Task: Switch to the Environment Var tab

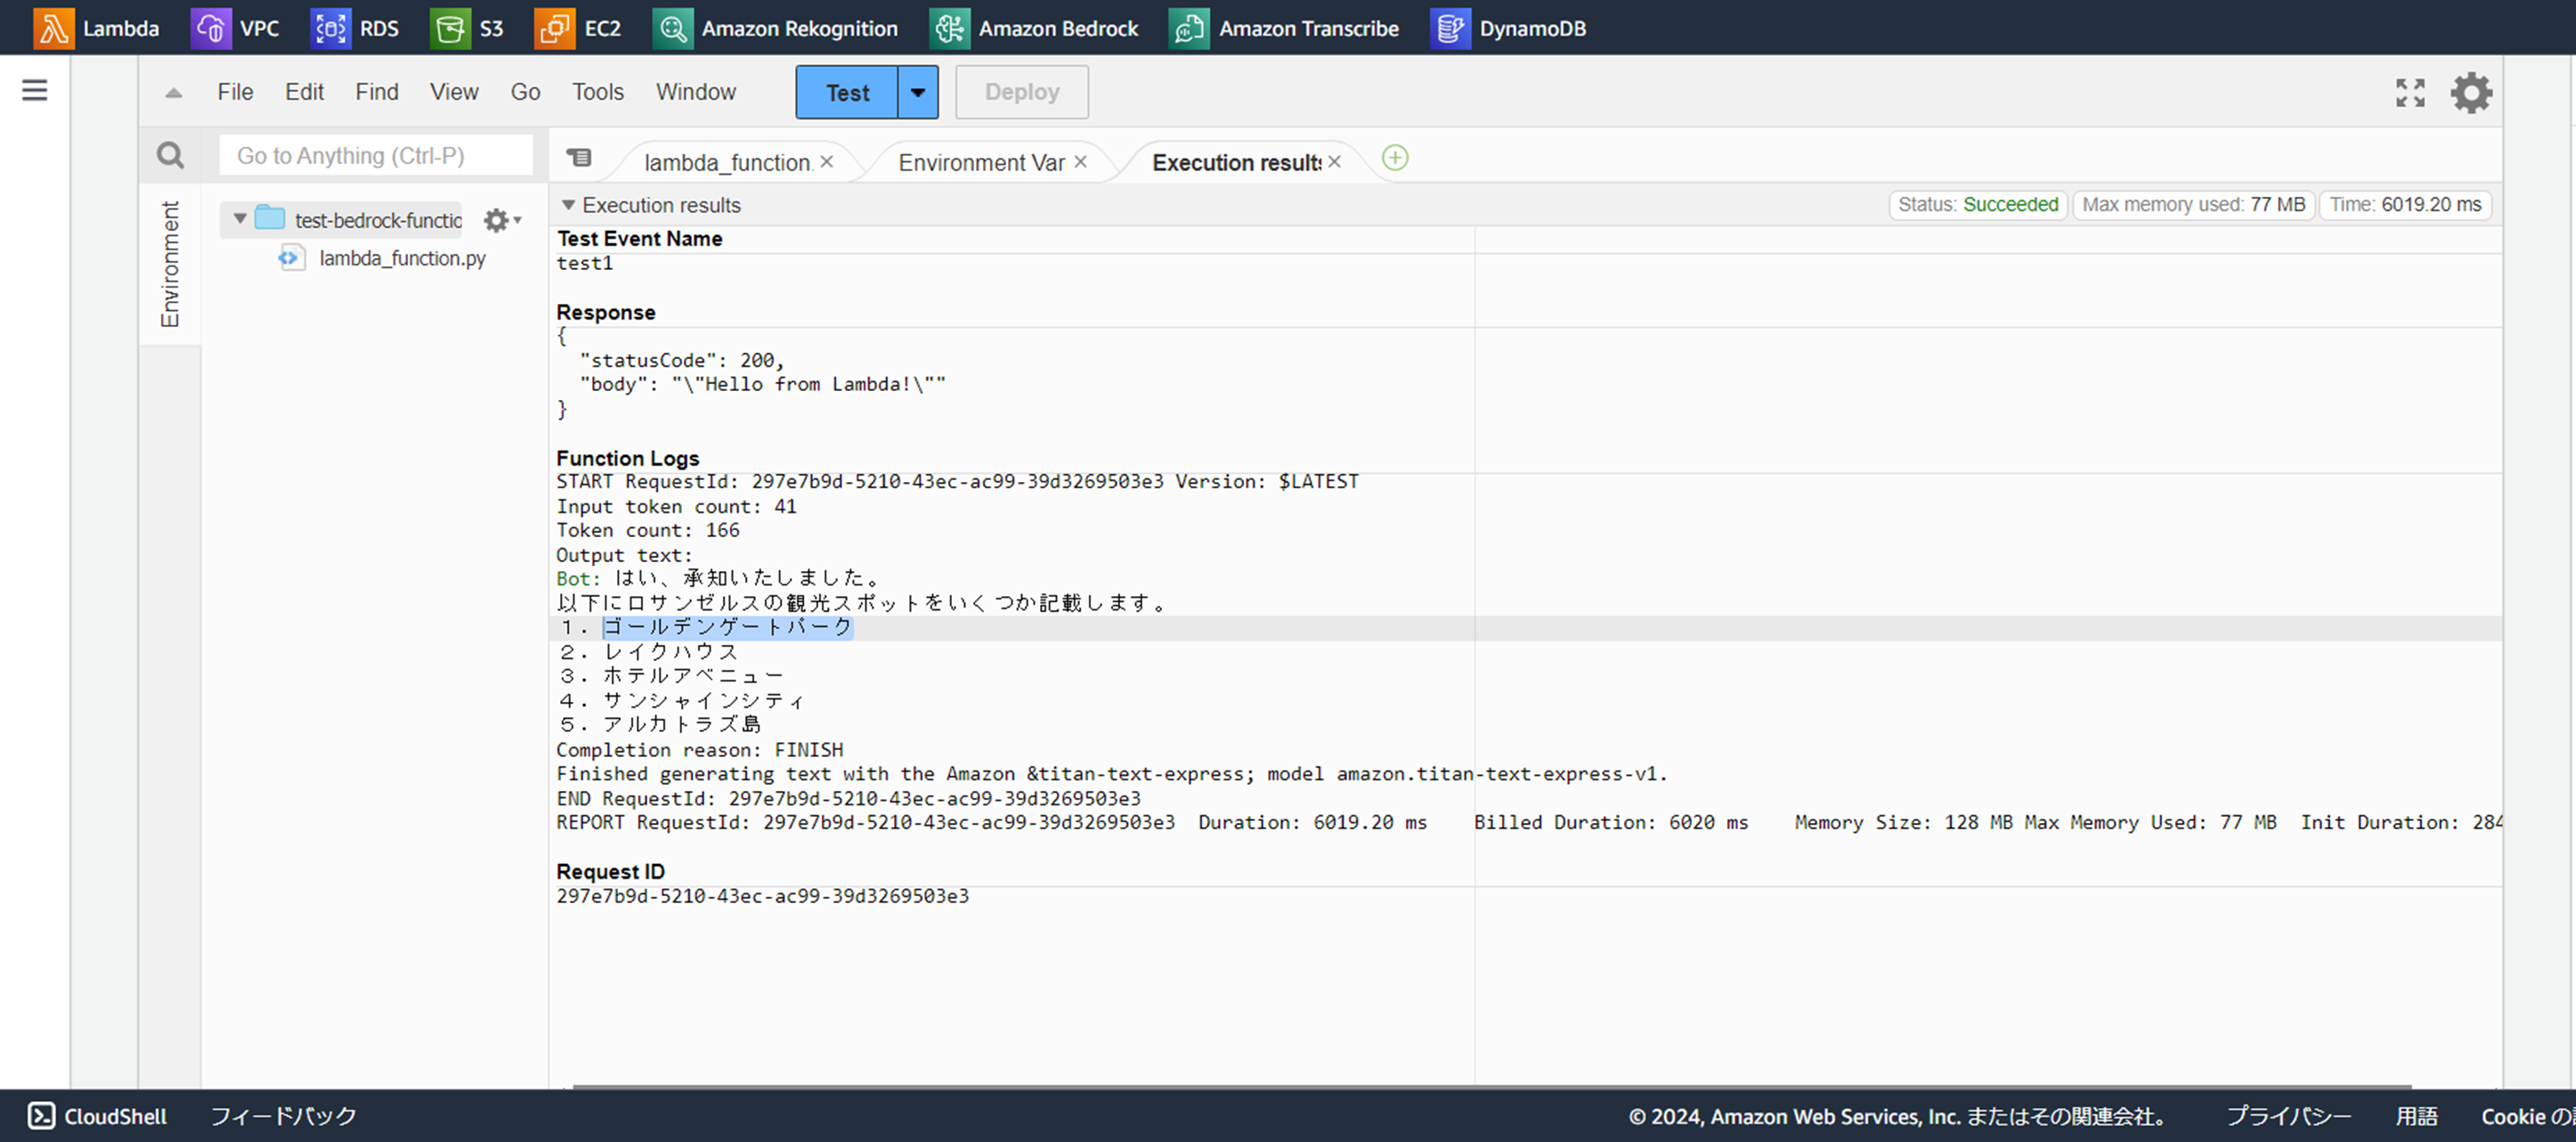Action: (980, 162)
